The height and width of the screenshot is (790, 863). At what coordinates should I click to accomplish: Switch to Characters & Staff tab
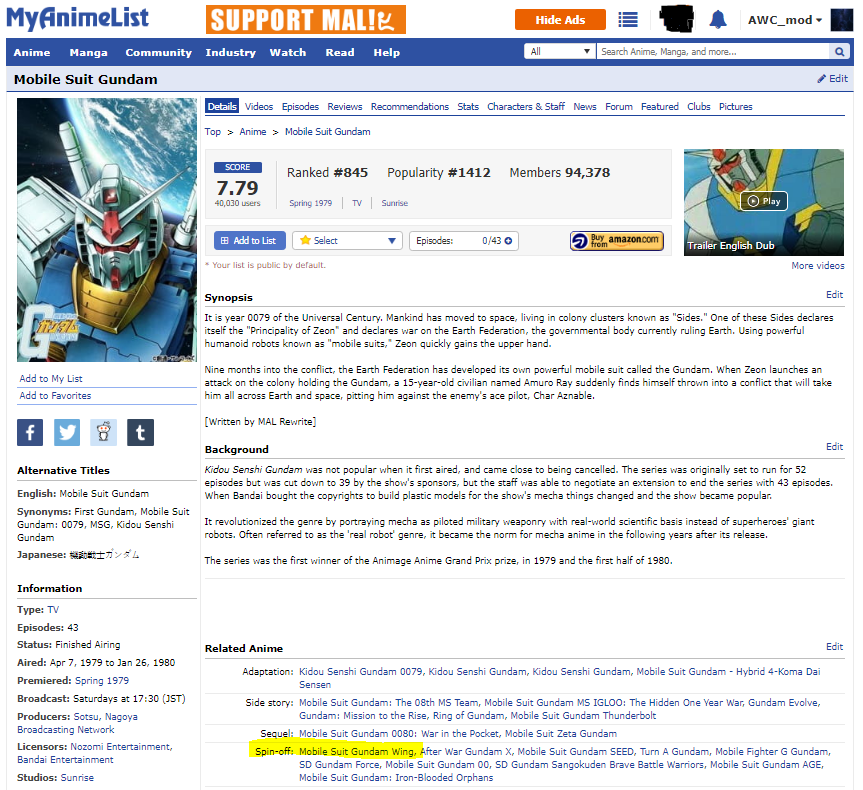tap(526, 106)
